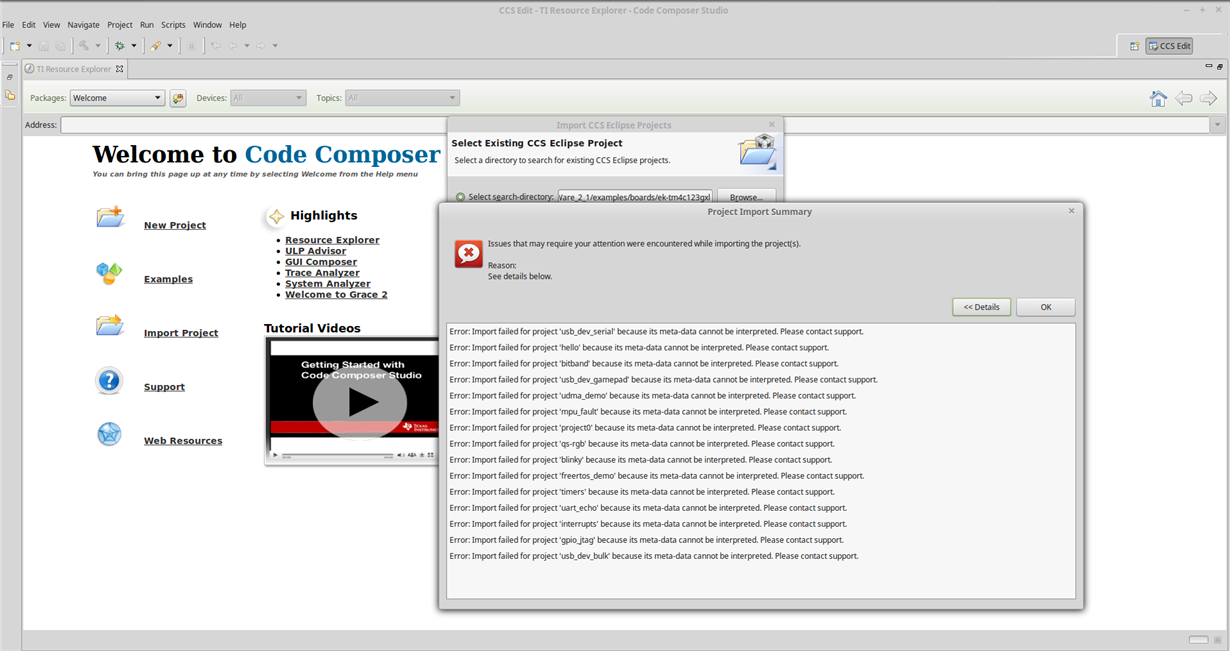Click OK in Project Import Summary

1046,307
